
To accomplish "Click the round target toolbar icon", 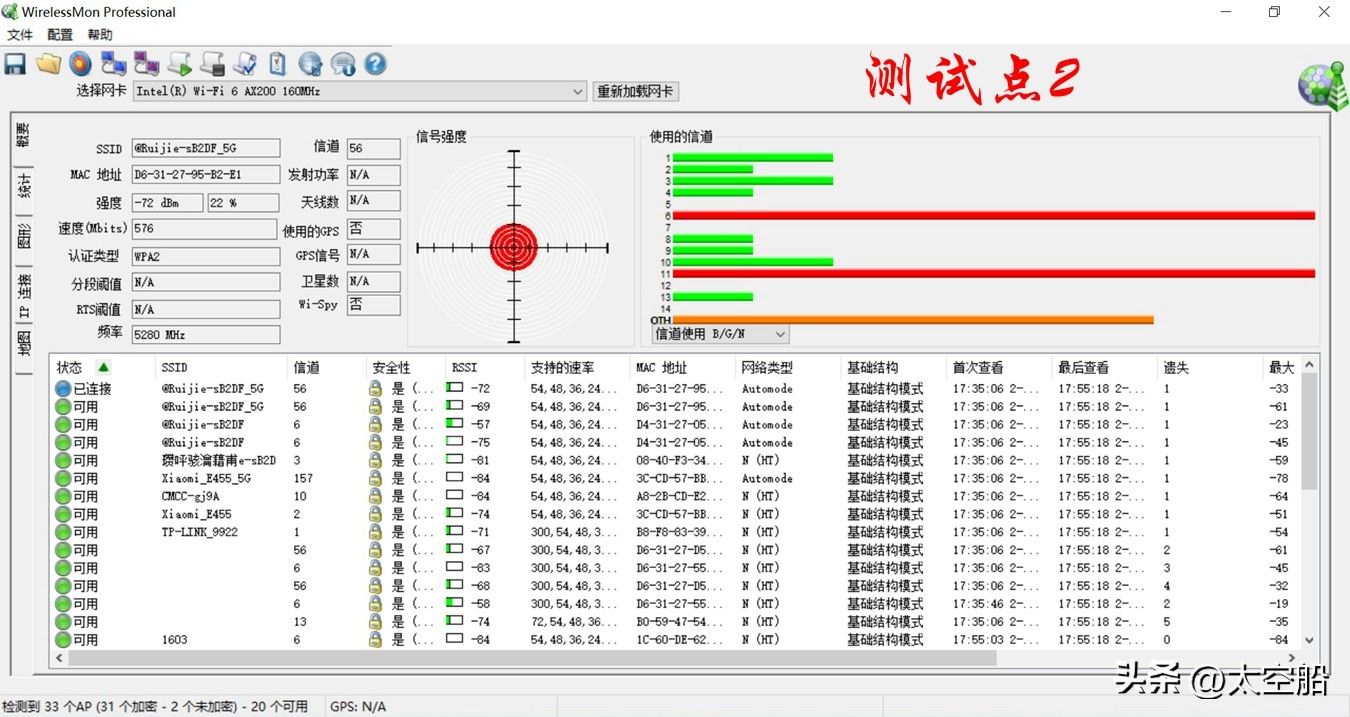I will click(x=81, y=65).
